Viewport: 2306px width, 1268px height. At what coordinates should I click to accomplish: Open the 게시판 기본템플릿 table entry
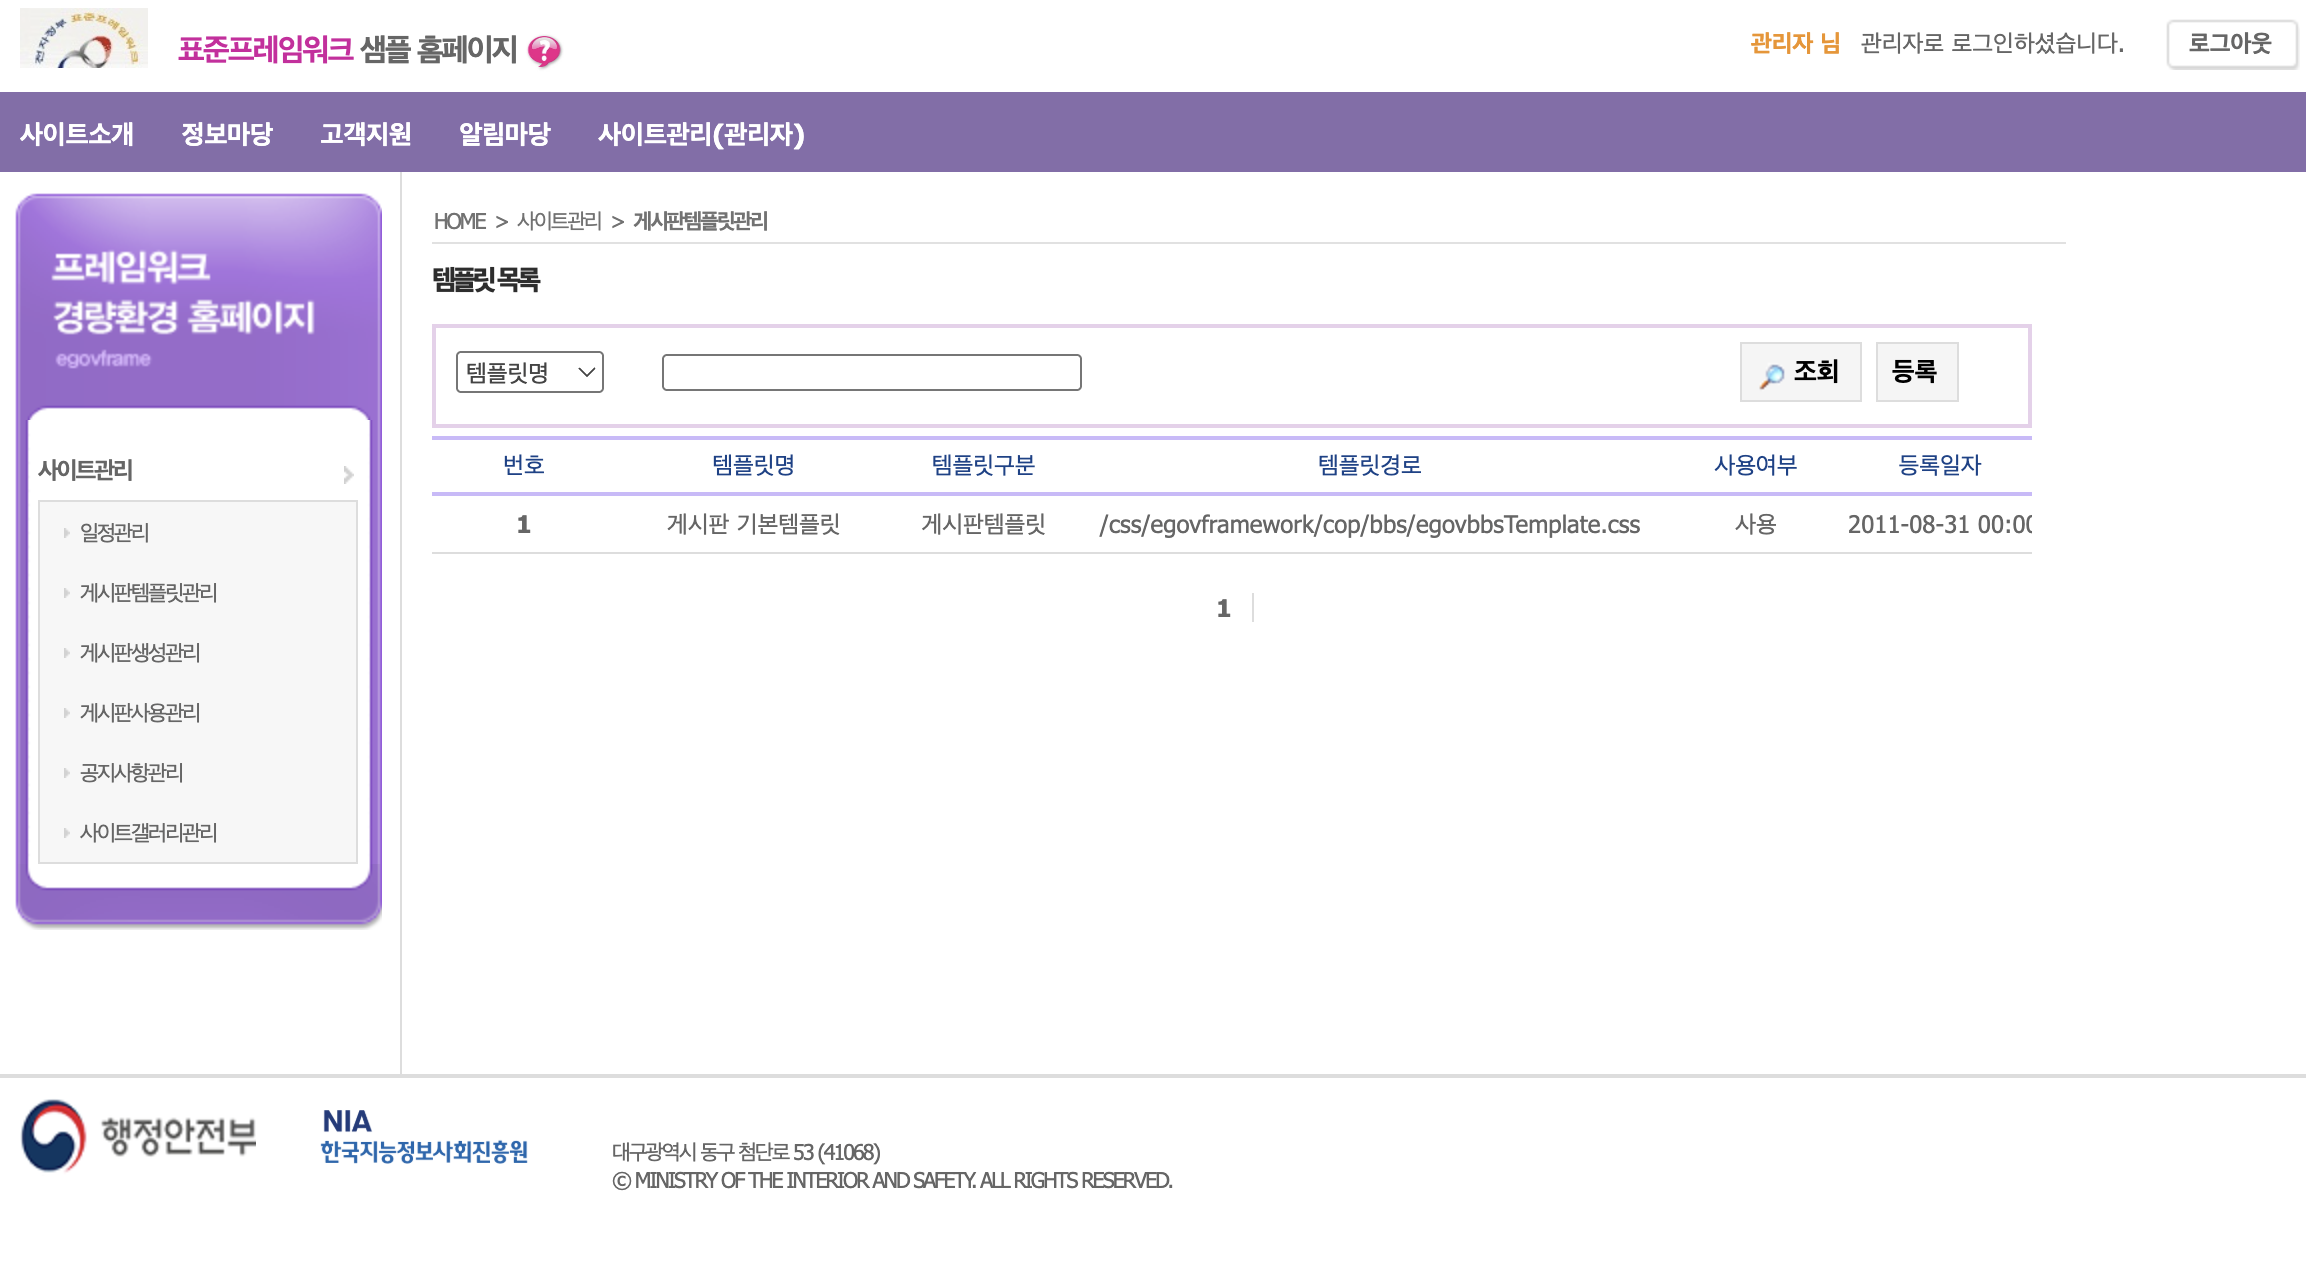coord(753,524)
